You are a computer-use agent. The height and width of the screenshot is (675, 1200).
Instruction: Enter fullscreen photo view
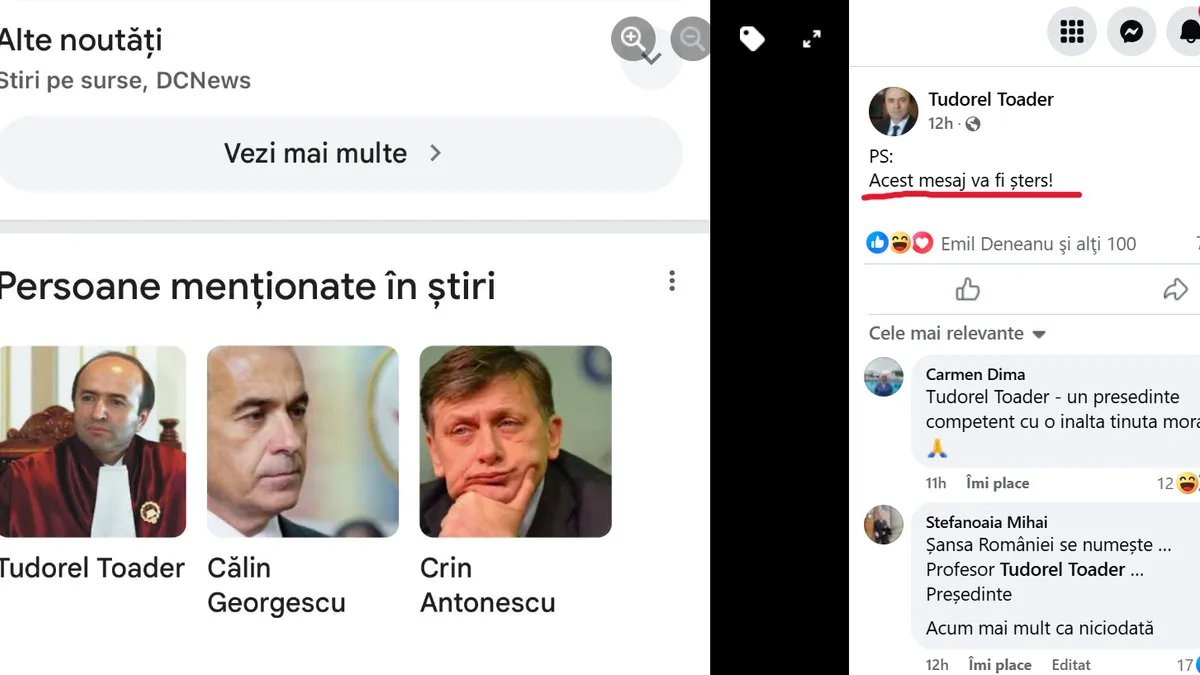pos(812,39)
